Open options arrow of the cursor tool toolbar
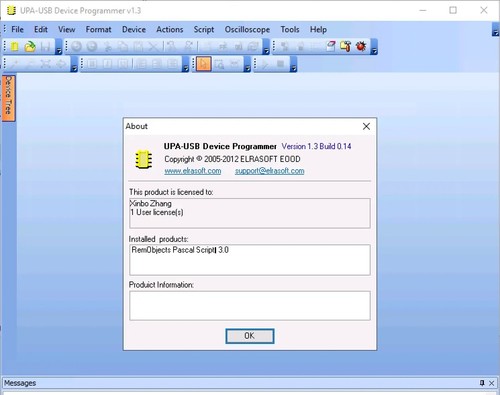The image size is (500, 395). point(247,64)
